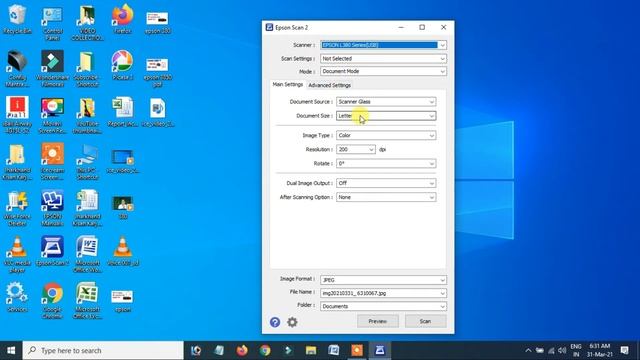Viewport: 640px width, 360px height.
Task: Open Wise Force Deleter desktop shortcut
Action: 17,208
